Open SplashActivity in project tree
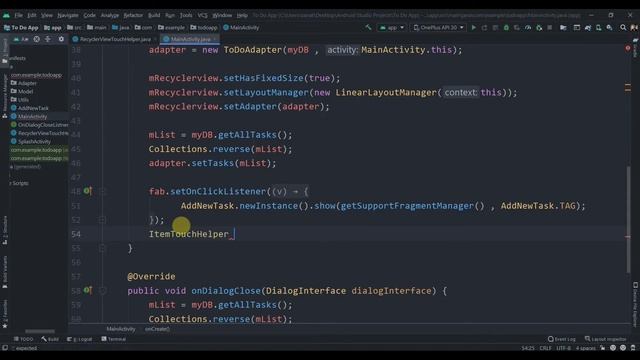The image size is (640, 360). tap(31, 142)
